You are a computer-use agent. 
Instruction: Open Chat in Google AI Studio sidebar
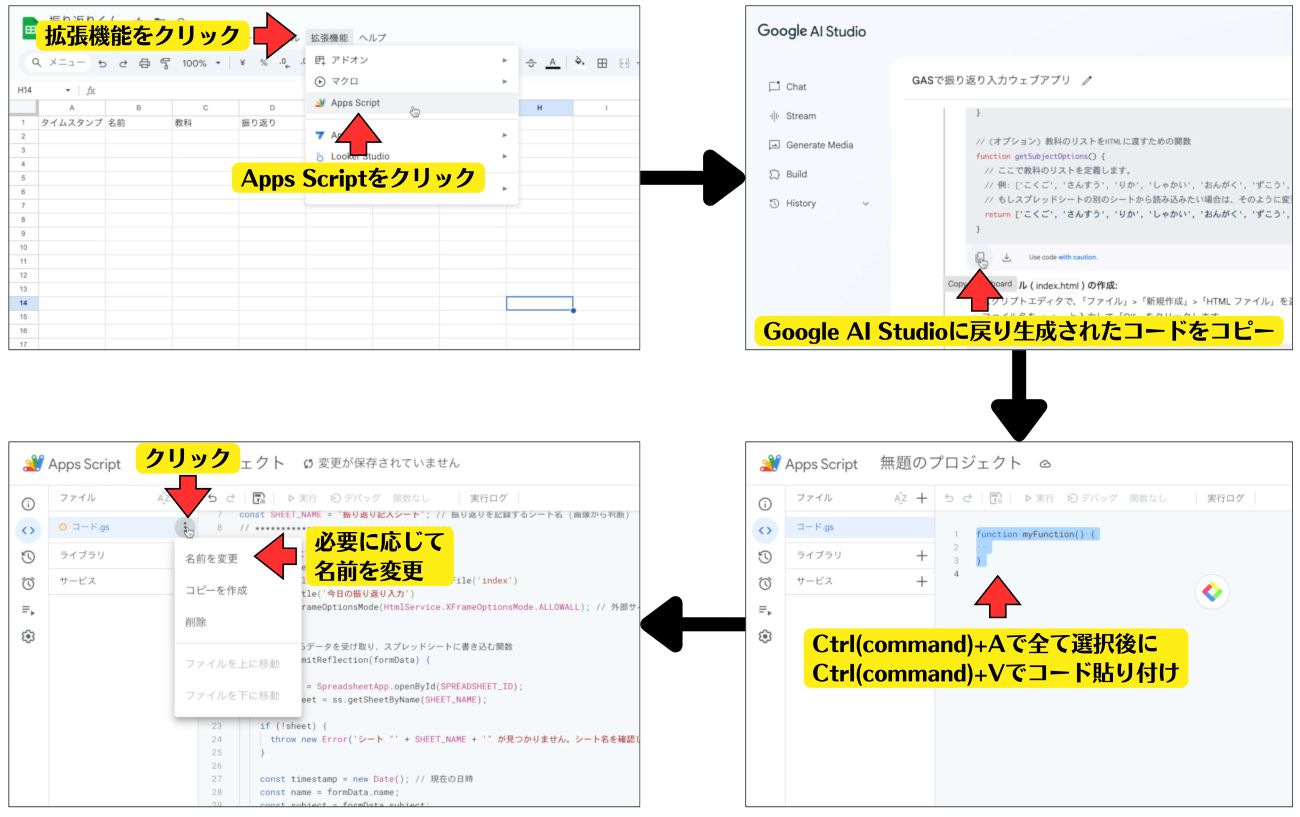click(x=796, y=87)
